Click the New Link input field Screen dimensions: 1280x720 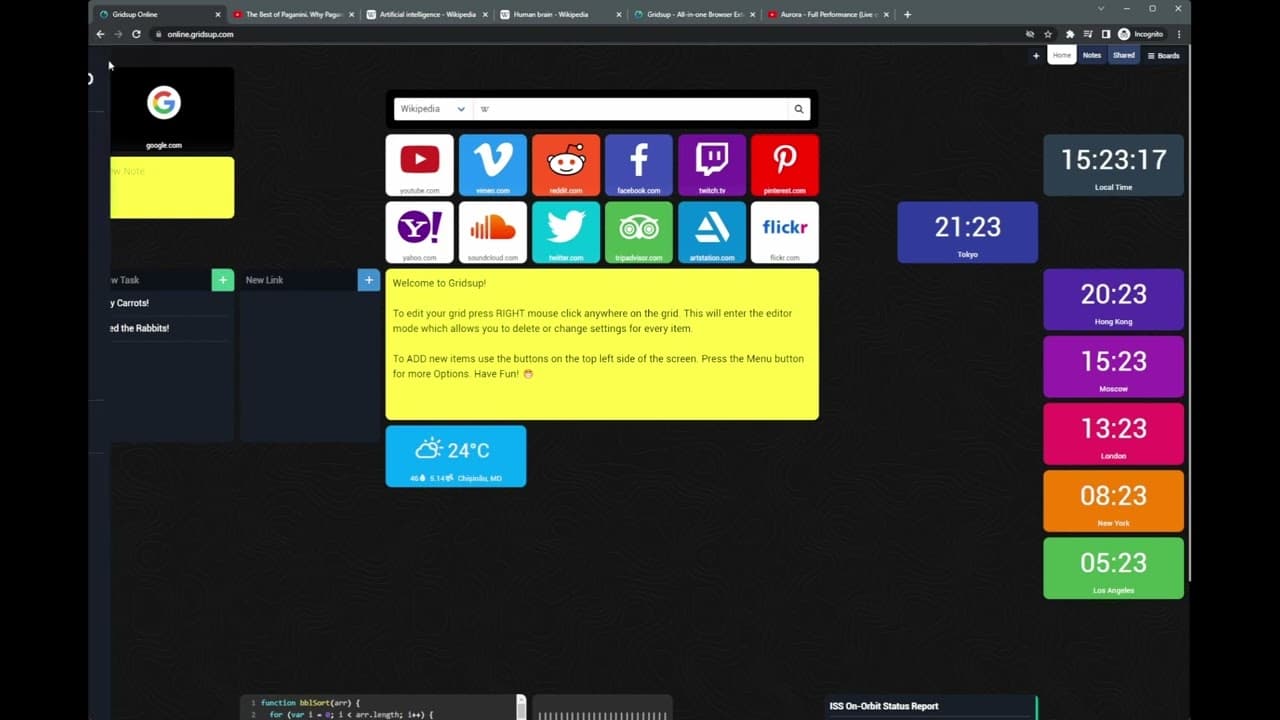coord(299,280)
